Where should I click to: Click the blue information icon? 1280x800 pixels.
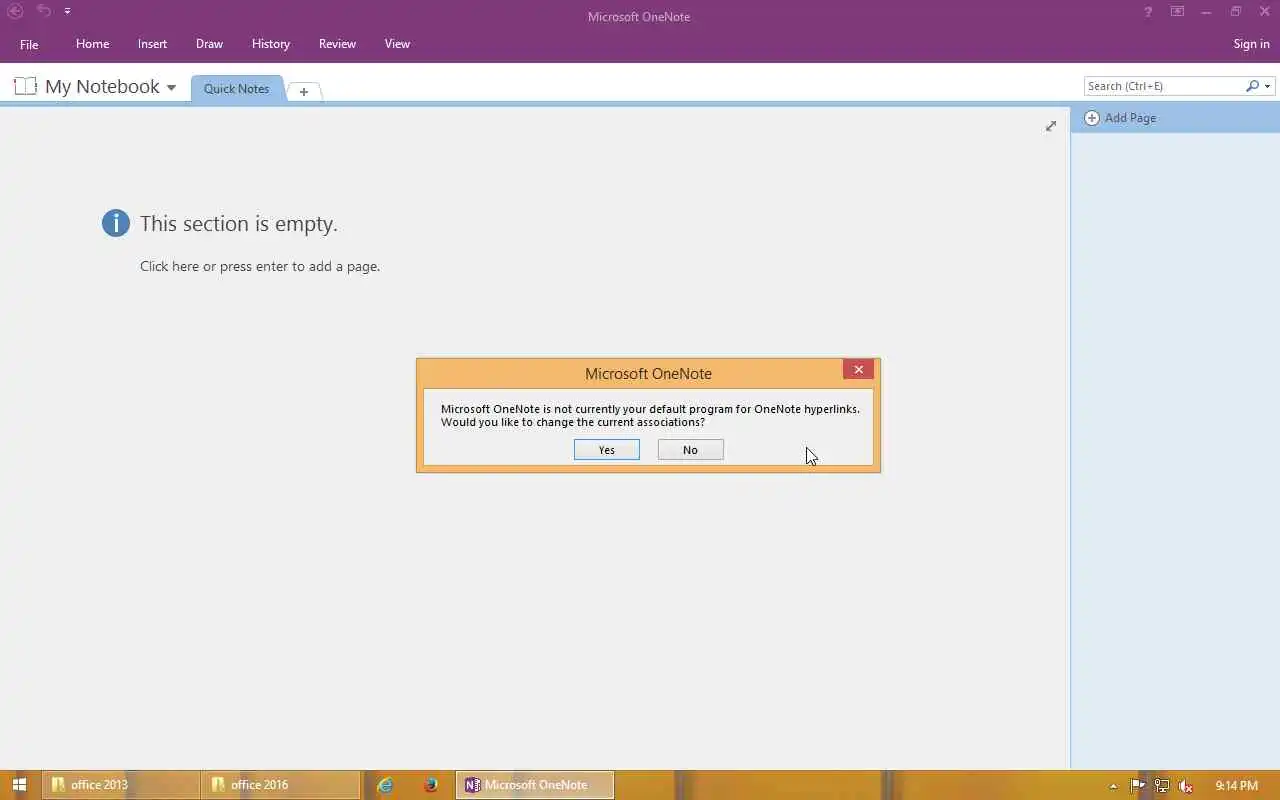[x=116, y=223]
